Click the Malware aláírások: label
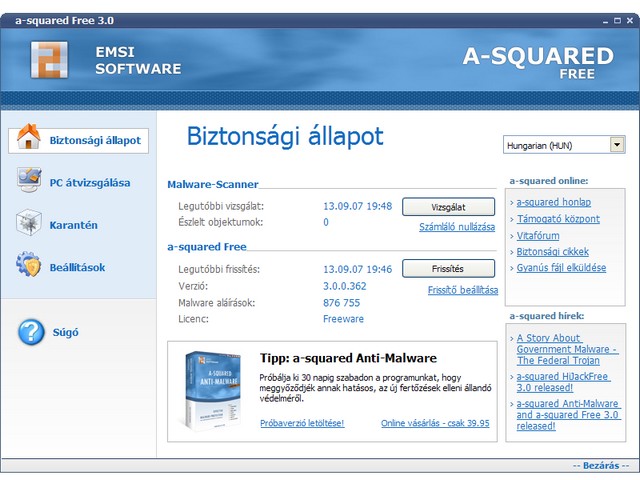640x480 pixels. pyautogui.click(x=216, y=303)
